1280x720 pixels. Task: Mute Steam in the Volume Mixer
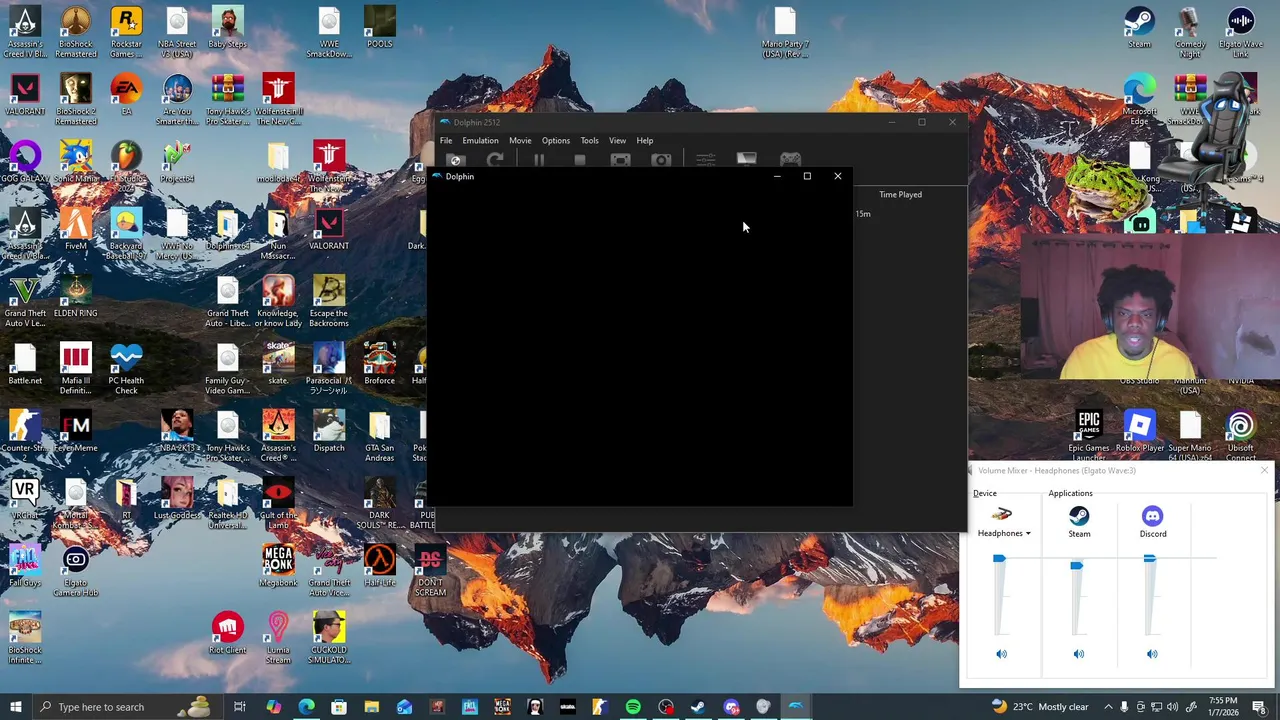point(1078,654)
